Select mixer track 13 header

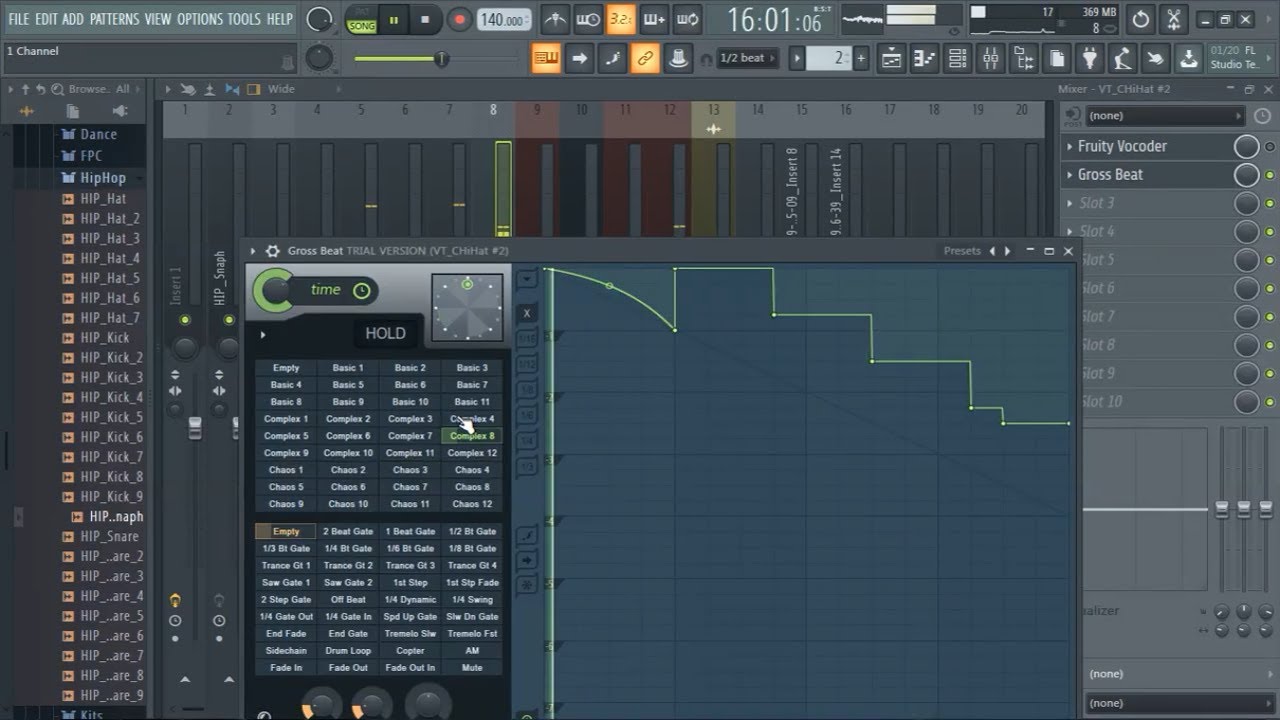713,110
